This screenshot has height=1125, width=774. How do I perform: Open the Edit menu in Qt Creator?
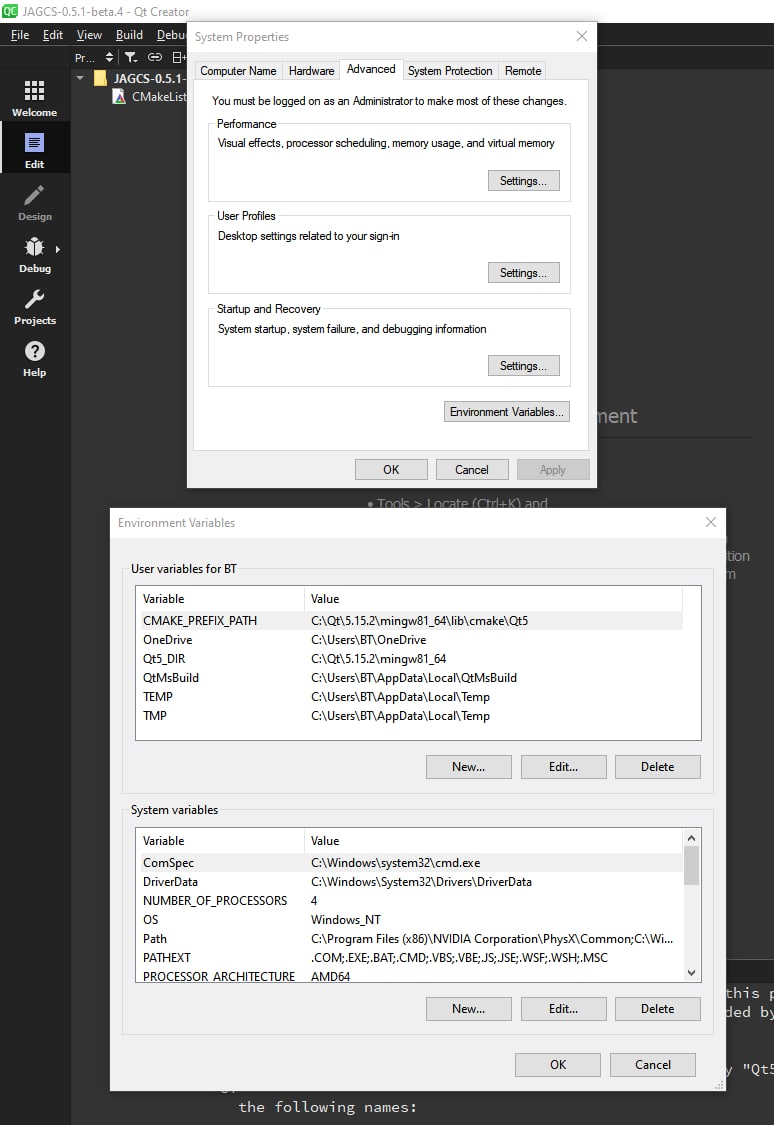[52, 34]
